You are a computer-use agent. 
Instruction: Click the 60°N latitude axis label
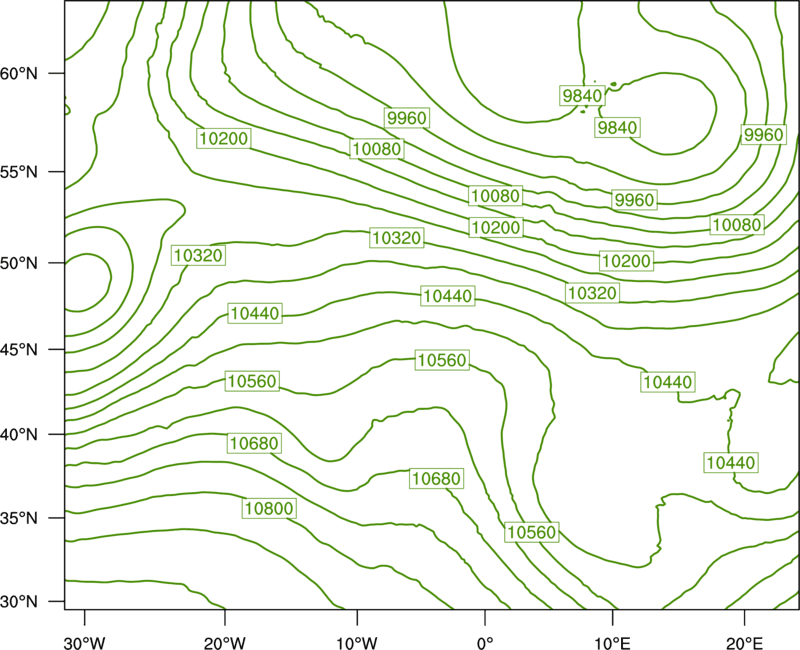click(x=19, y=73)
